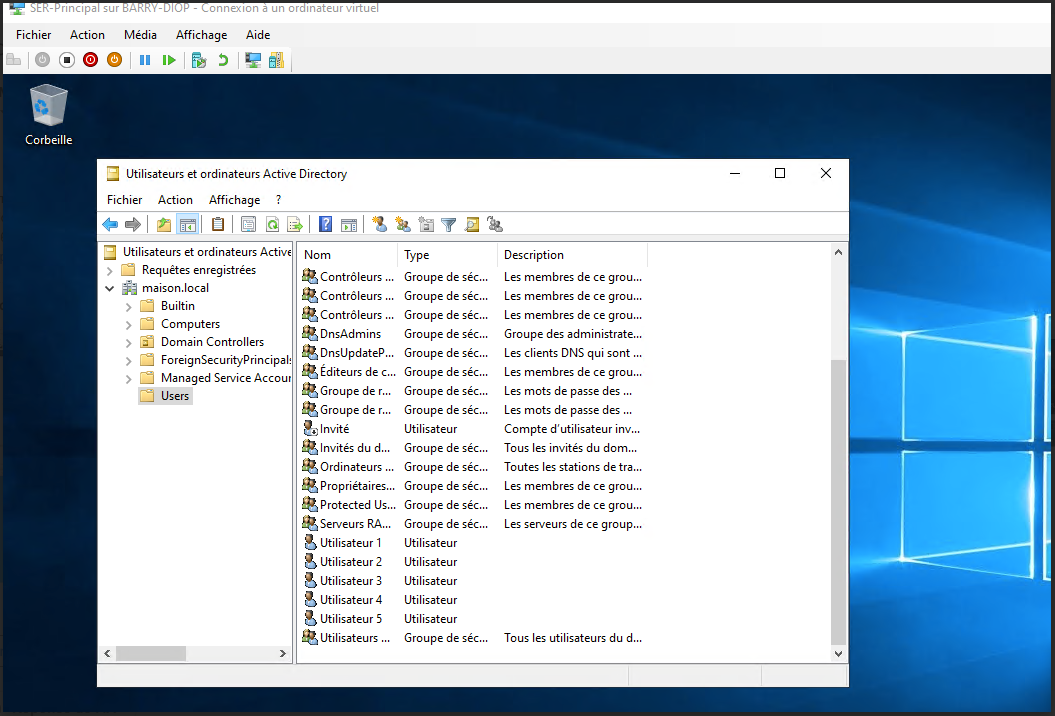1055x716 pixels.
Task: Expand the Requêtes enregistrées node
Action: [x=110, y=271]
